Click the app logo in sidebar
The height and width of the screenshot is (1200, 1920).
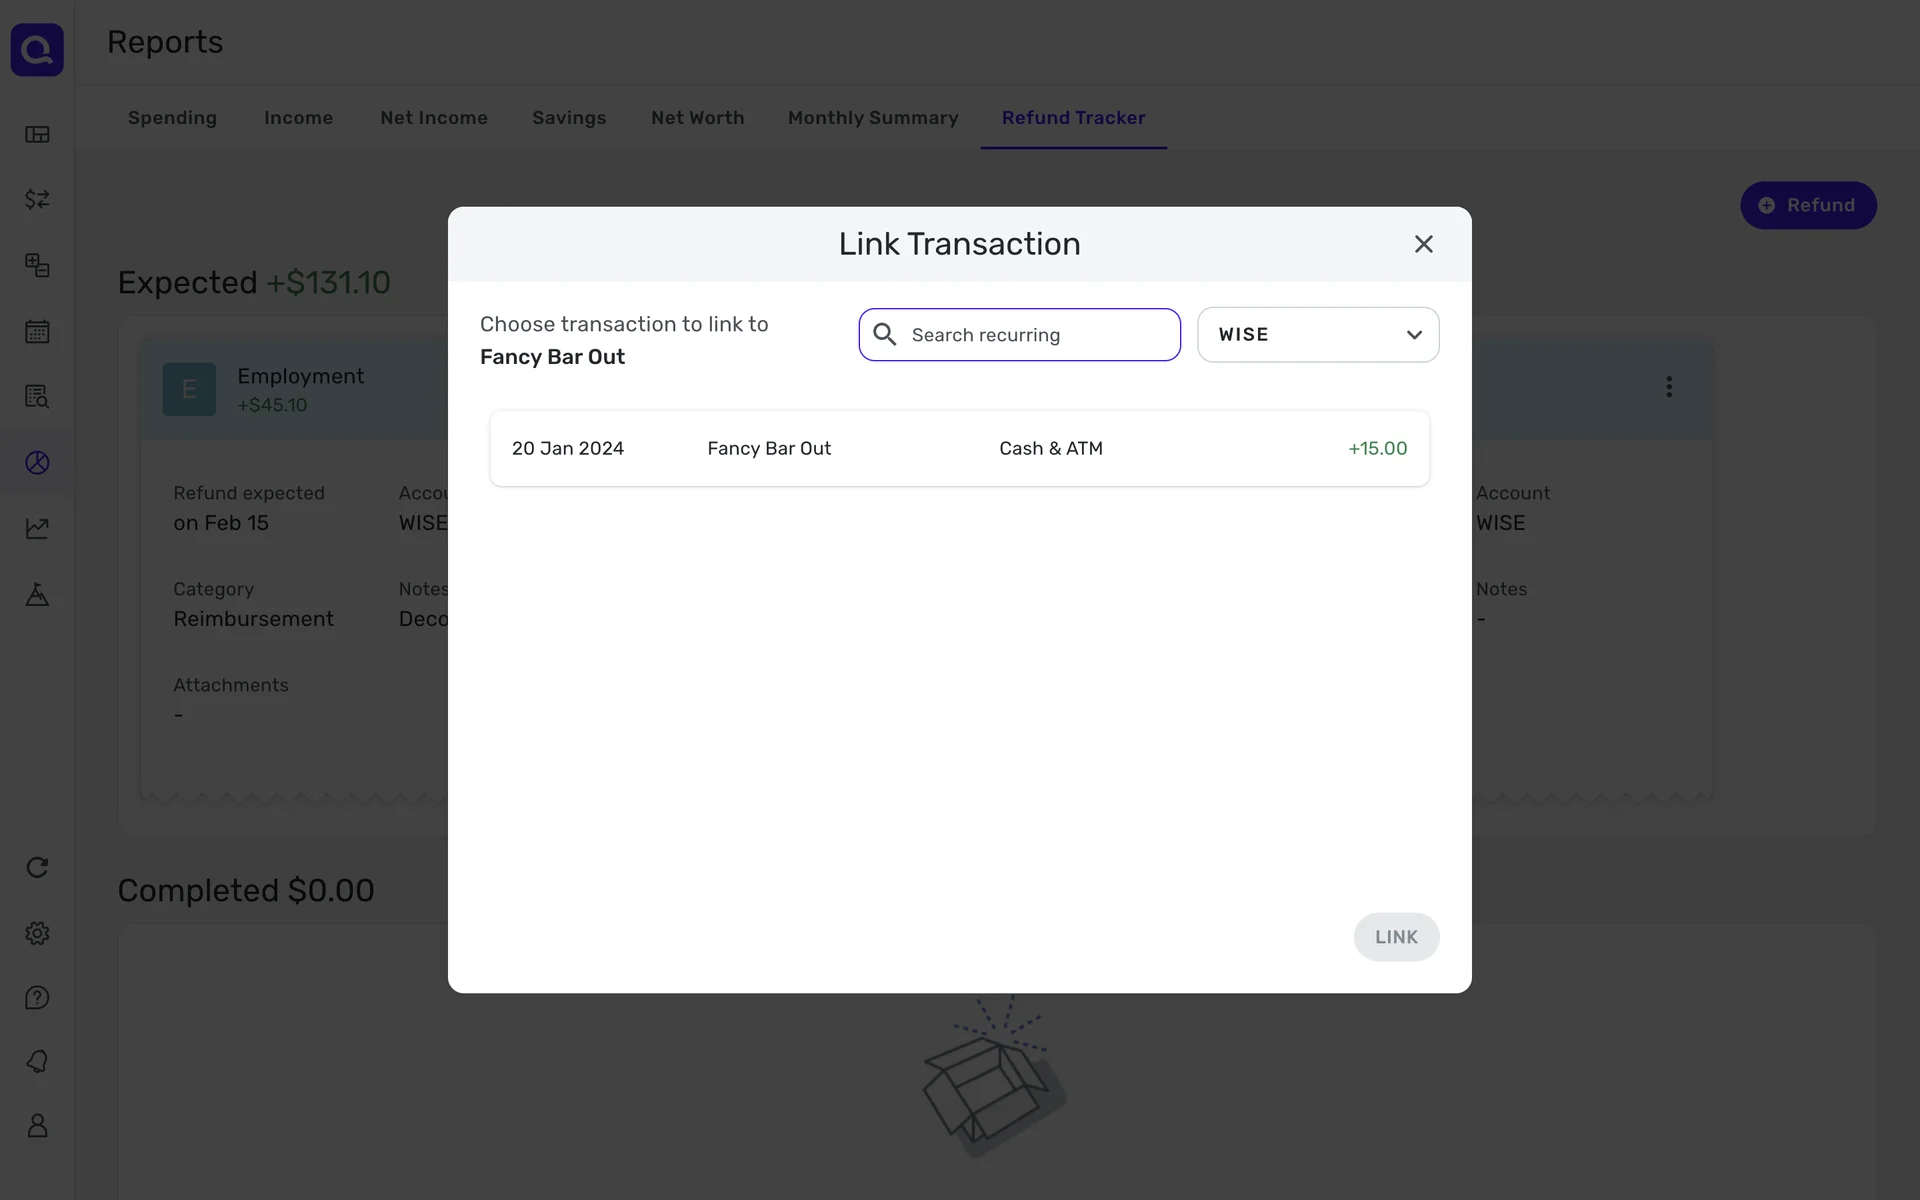click(37, 49)
